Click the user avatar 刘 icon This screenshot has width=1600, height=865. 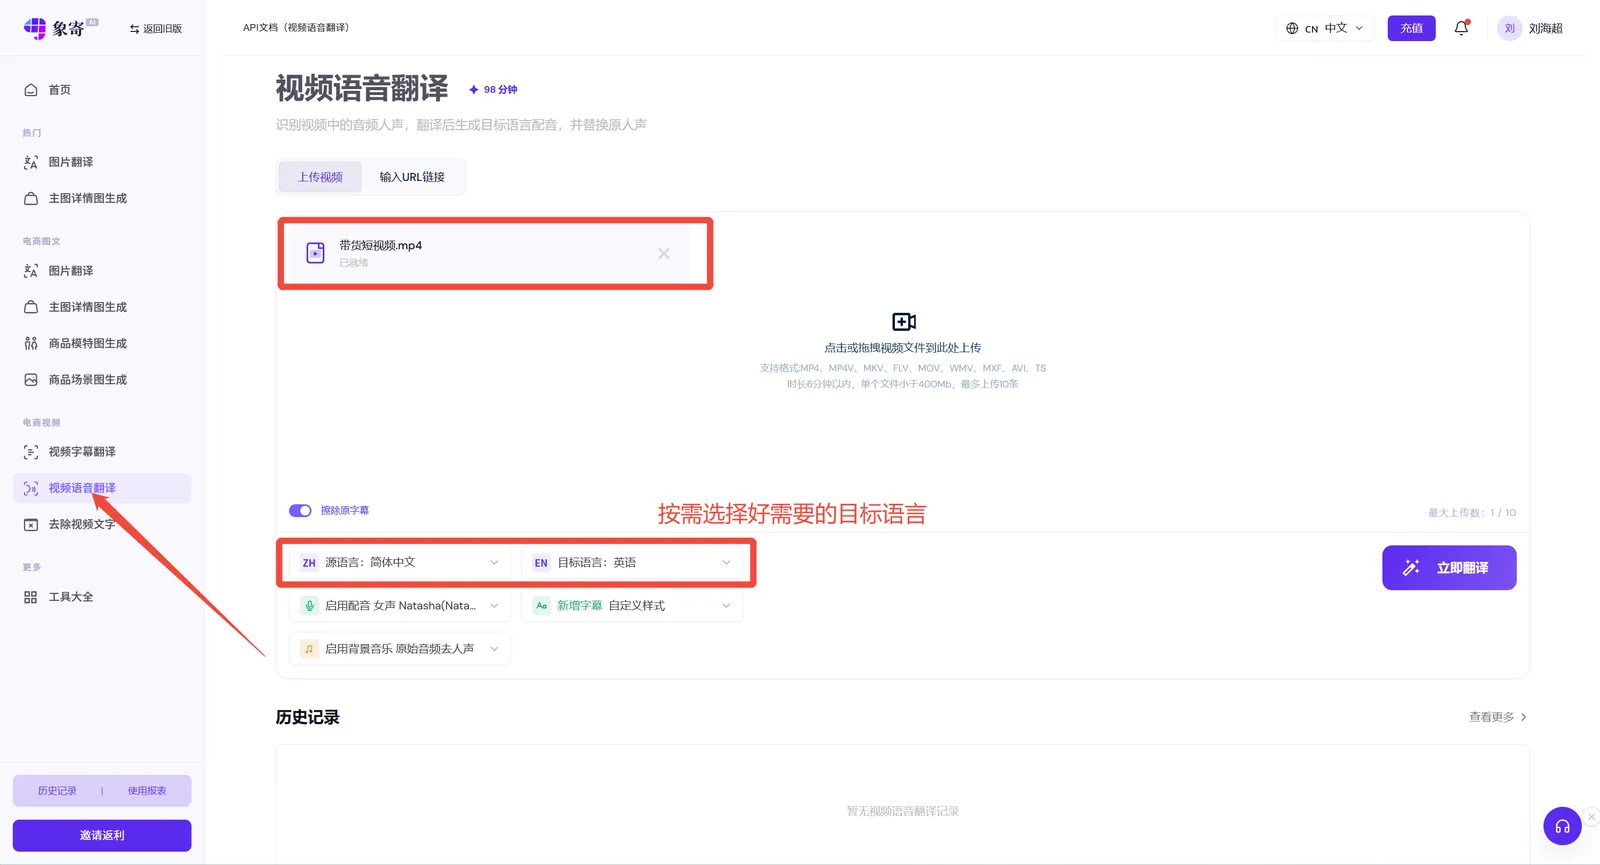(x=1509, y=28)
